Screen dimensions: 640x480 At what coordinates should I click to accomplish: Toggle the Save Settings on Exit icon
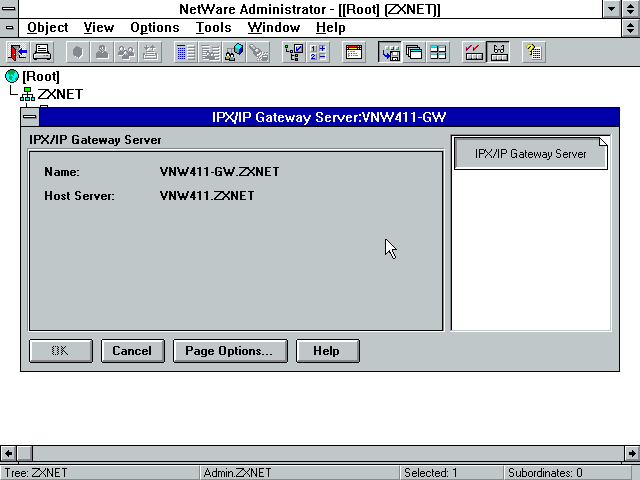390,52
